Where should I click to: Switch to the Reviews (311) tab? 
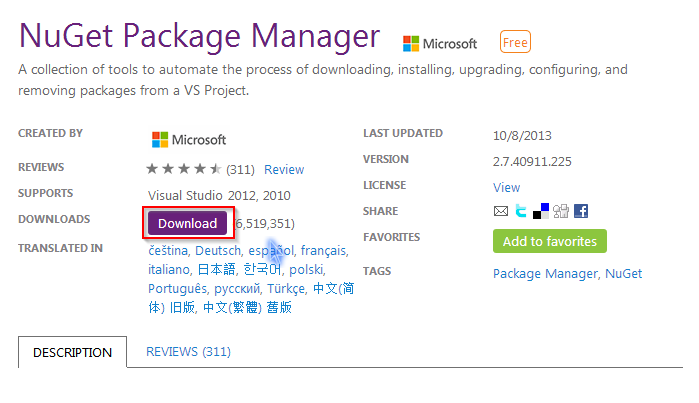189,352
